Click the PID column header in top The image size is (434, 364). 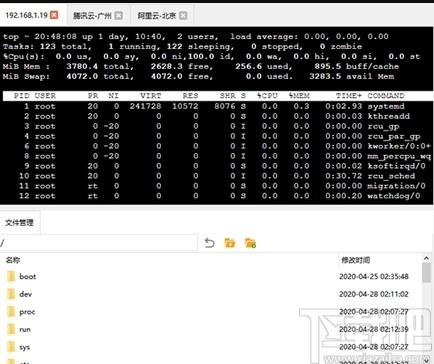[22, 96]
